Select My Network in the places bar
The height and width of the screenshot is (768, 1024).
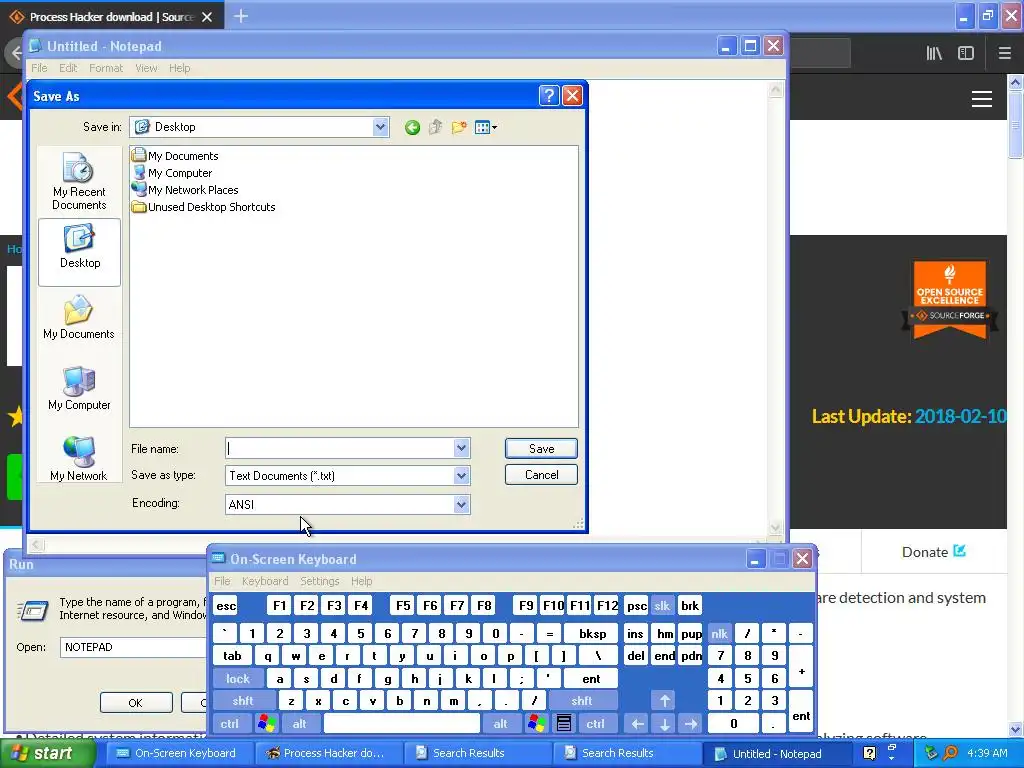[x=79, y=458]
